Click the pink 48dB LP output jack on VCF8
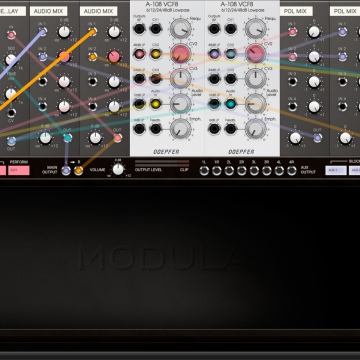This screenshot has width=360, height=360. click(139, 54)
